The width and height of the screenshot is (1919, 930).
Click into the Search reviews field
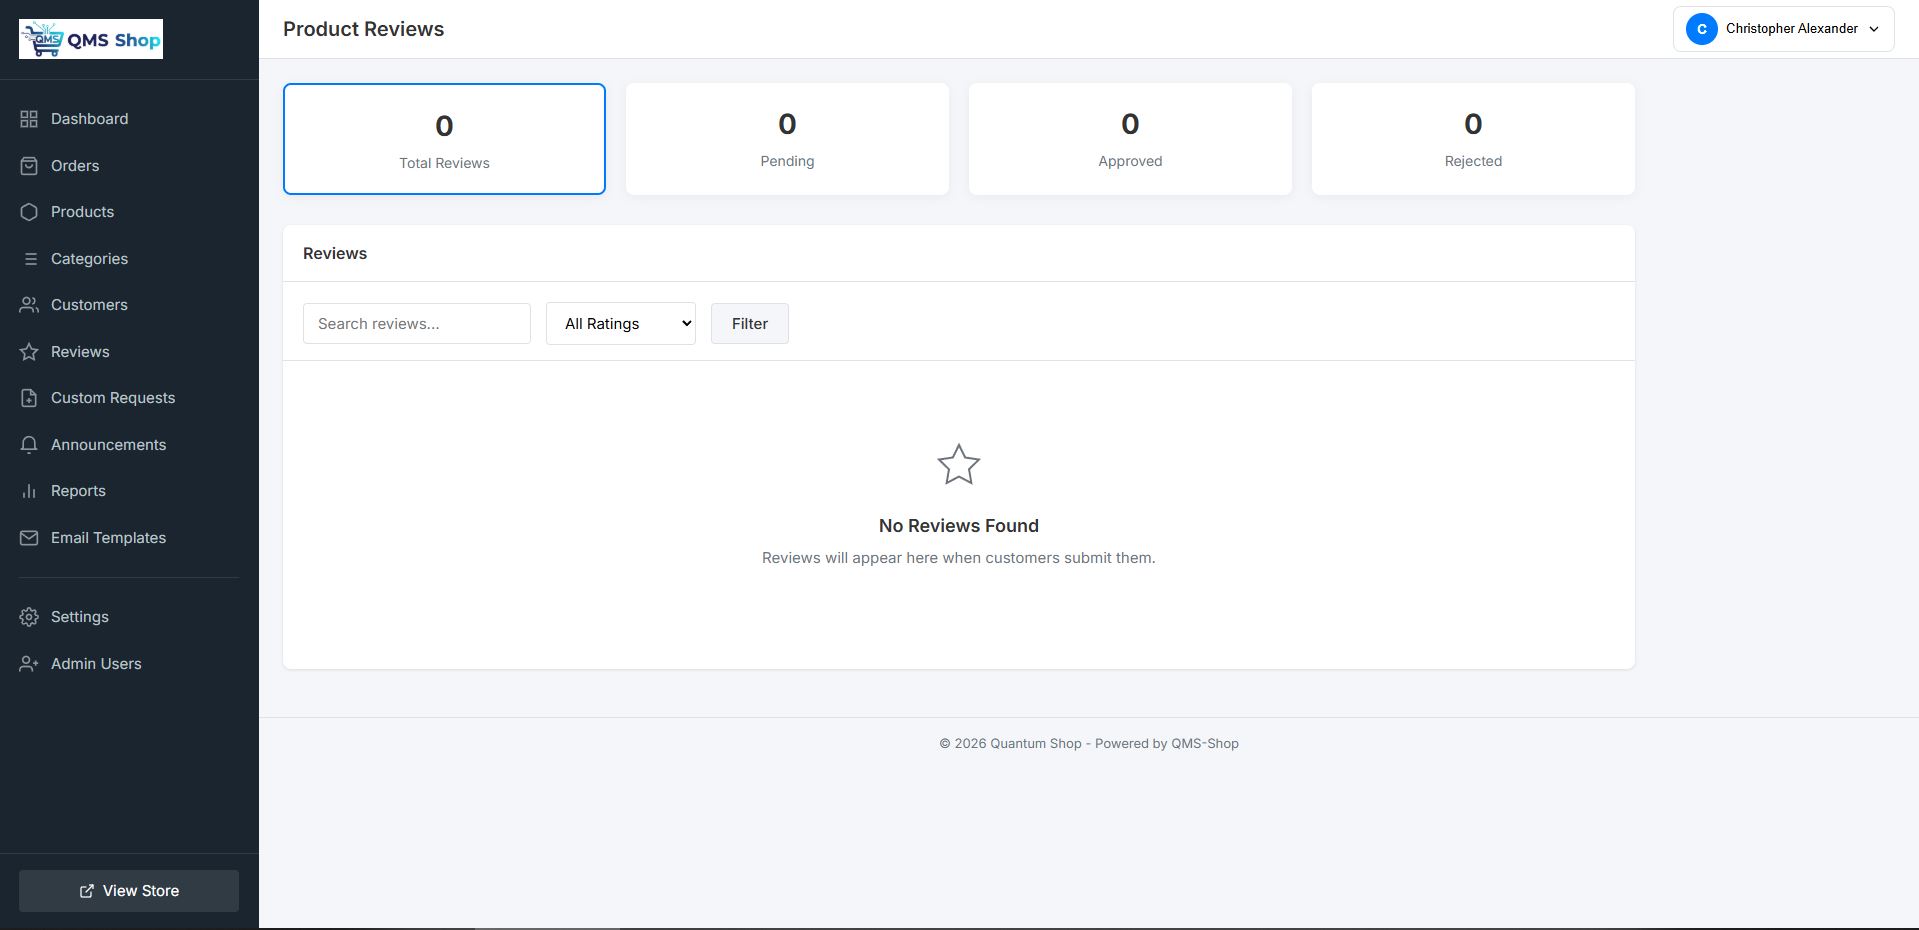tap(416, 324)
